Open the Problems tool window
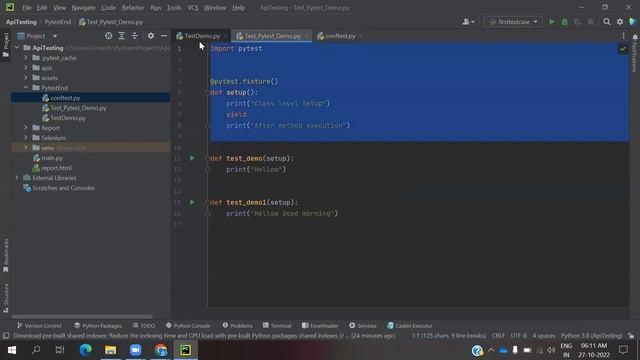Viewport: 640px width, 360px height. (238, 325)
